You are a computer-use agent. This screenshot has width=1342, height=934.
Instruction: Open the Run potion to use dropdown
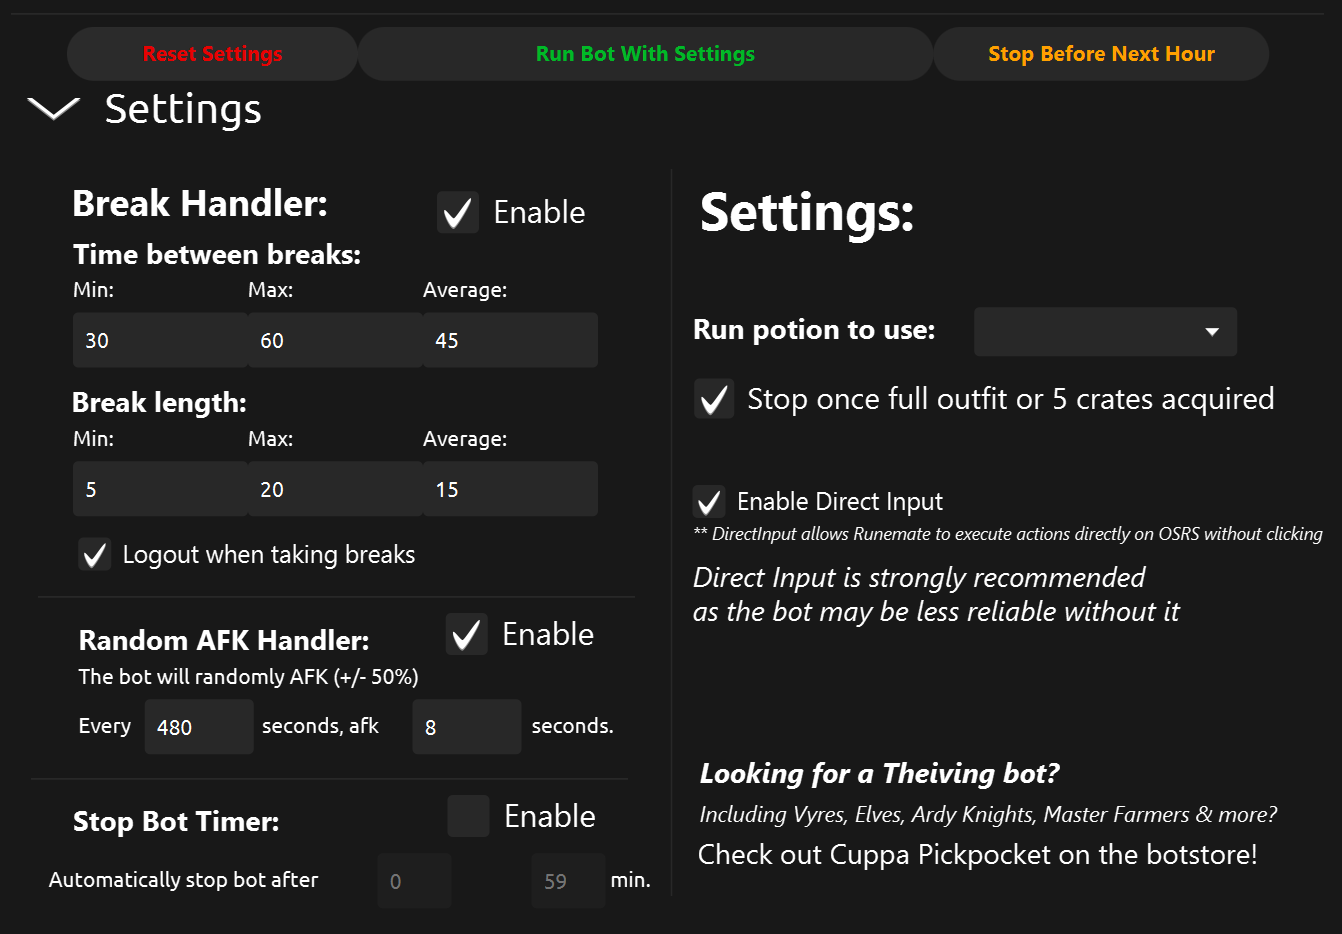click(x=1105, y=332)
